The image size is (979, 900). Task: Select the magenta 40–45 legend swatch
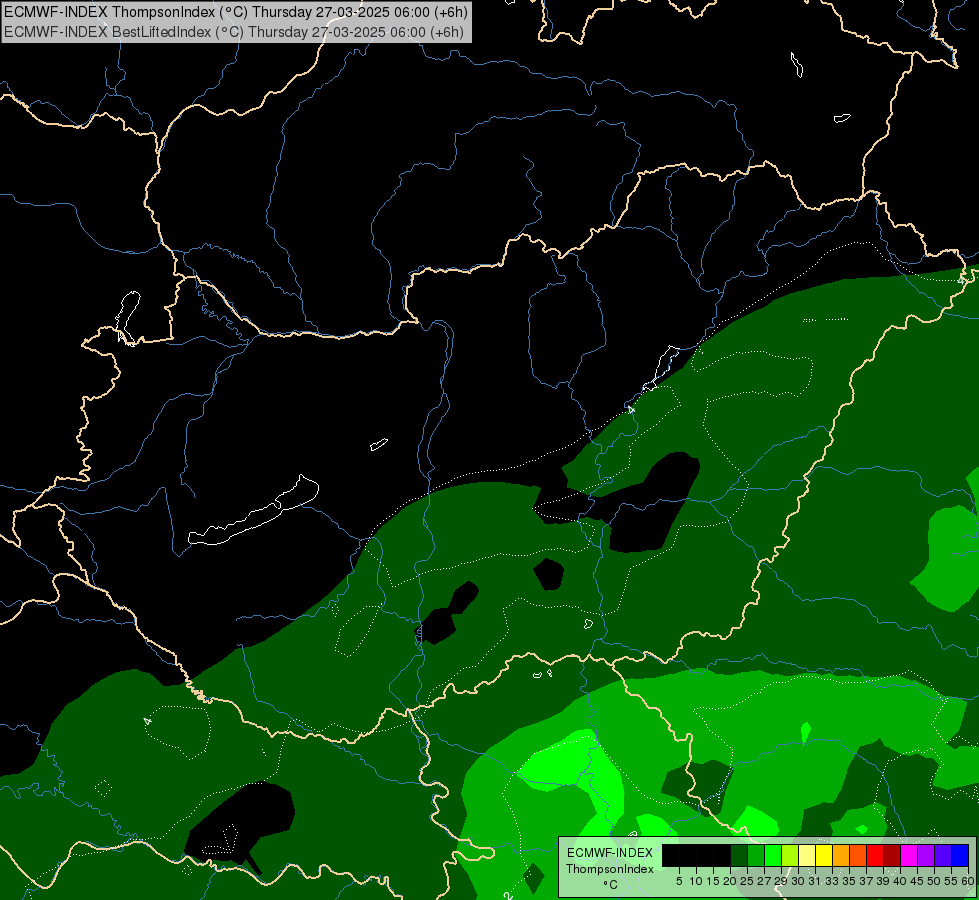909,855
